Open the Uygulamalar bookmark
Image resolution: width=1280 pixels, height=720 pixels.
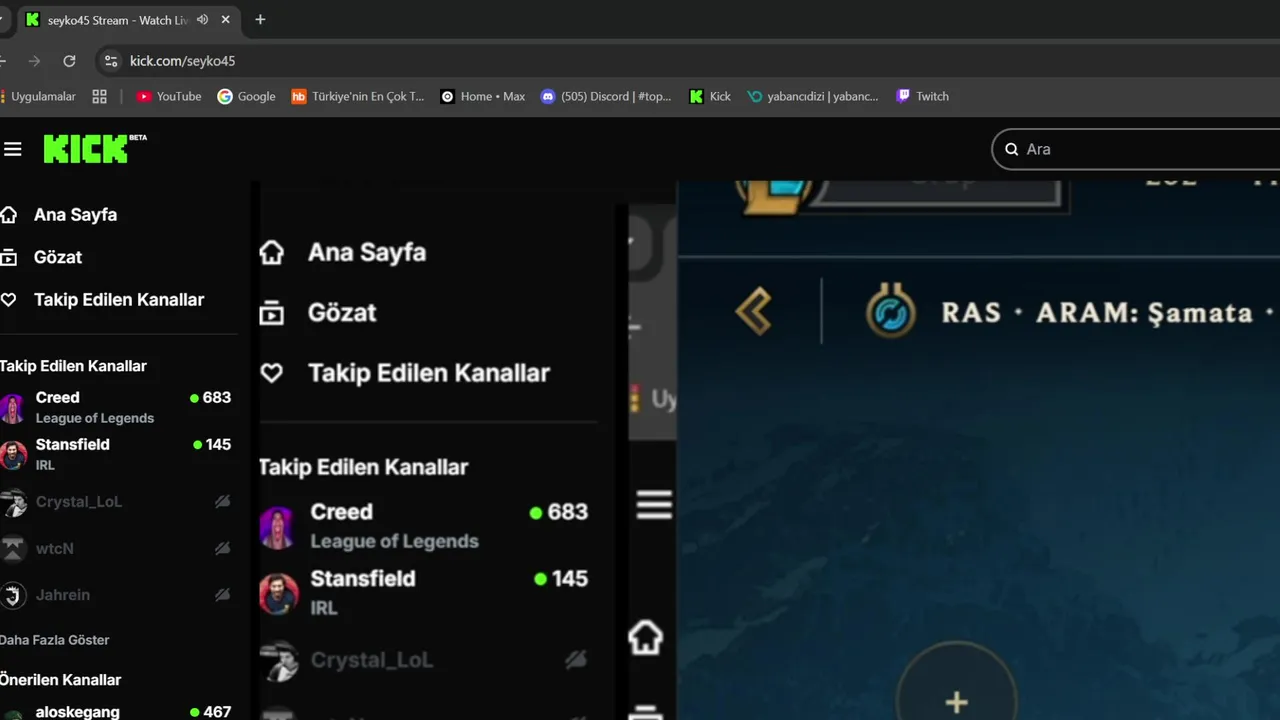click(38, 97)
